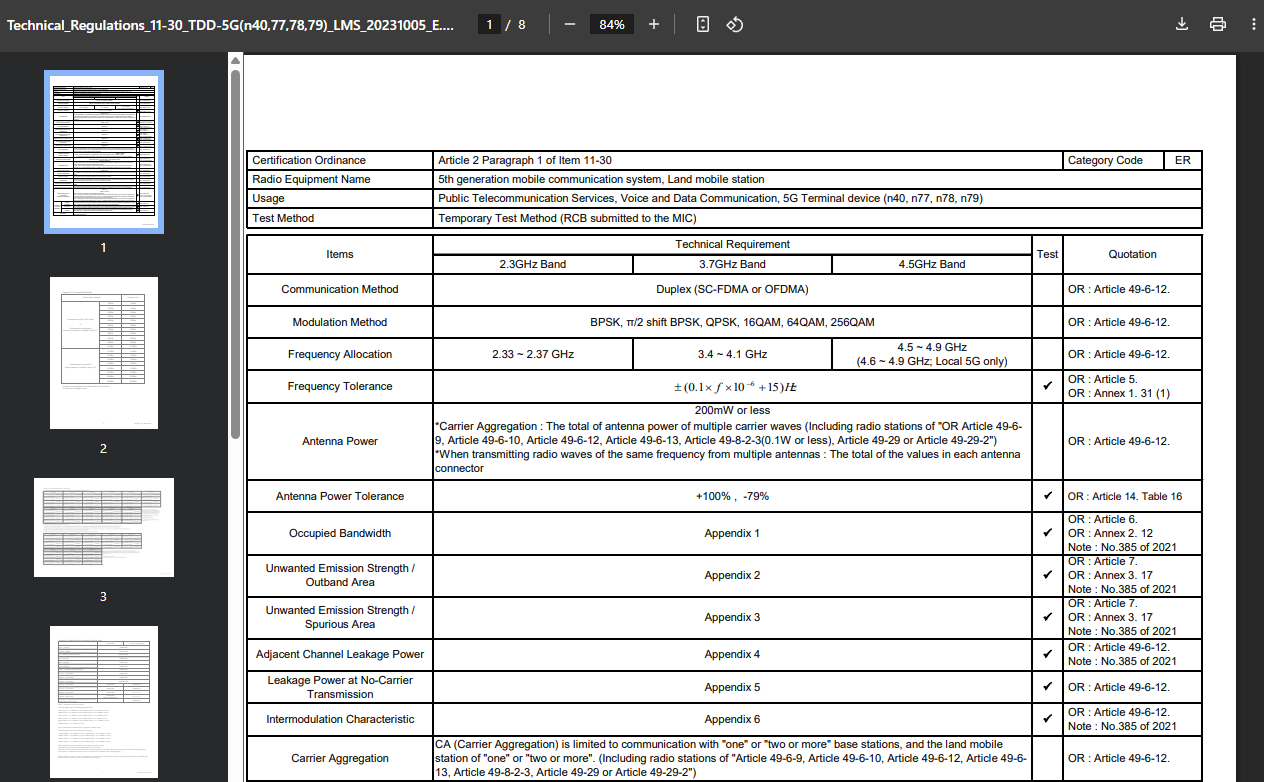Open the more actions menu
This screenshot has width=1264, height=782.
[x=1253, y=24]
